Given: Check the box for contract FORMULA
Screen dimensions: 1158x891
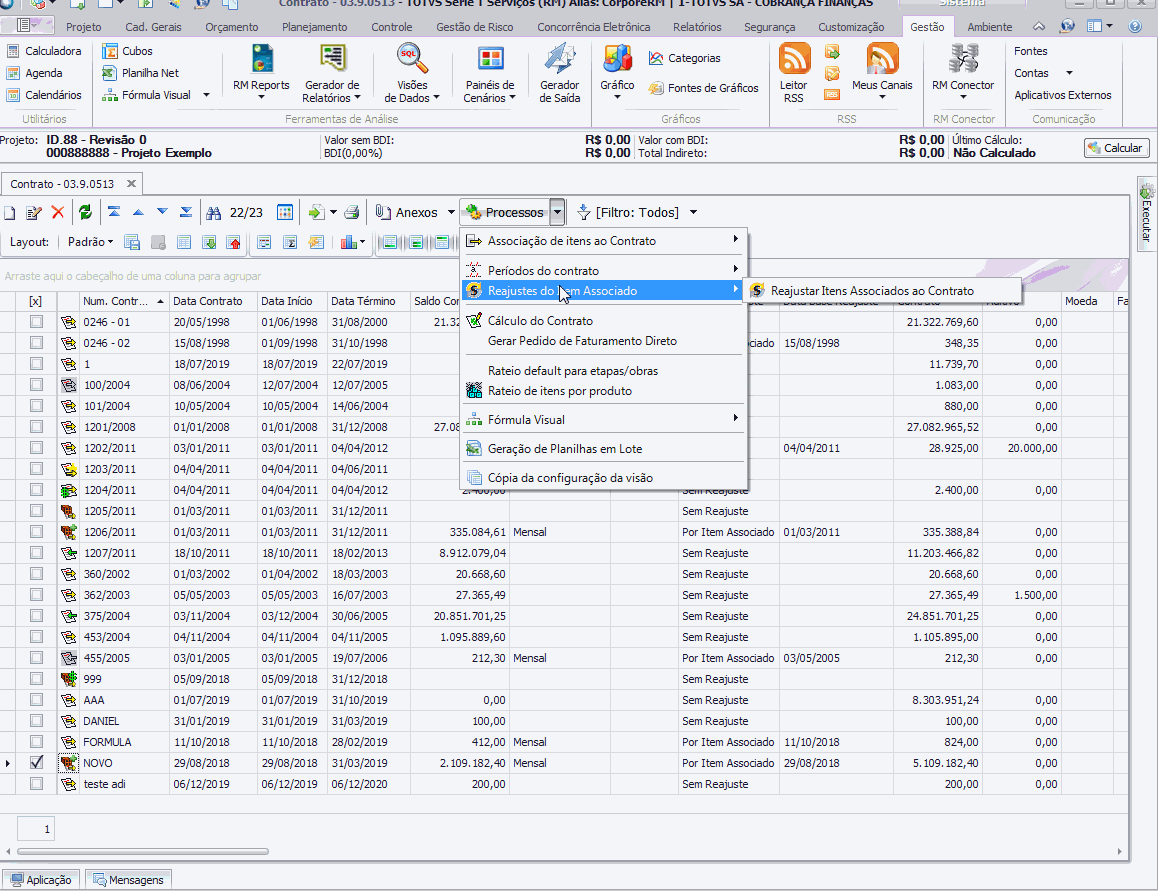Looking at the screenshot, I should (x=36, y=742).
